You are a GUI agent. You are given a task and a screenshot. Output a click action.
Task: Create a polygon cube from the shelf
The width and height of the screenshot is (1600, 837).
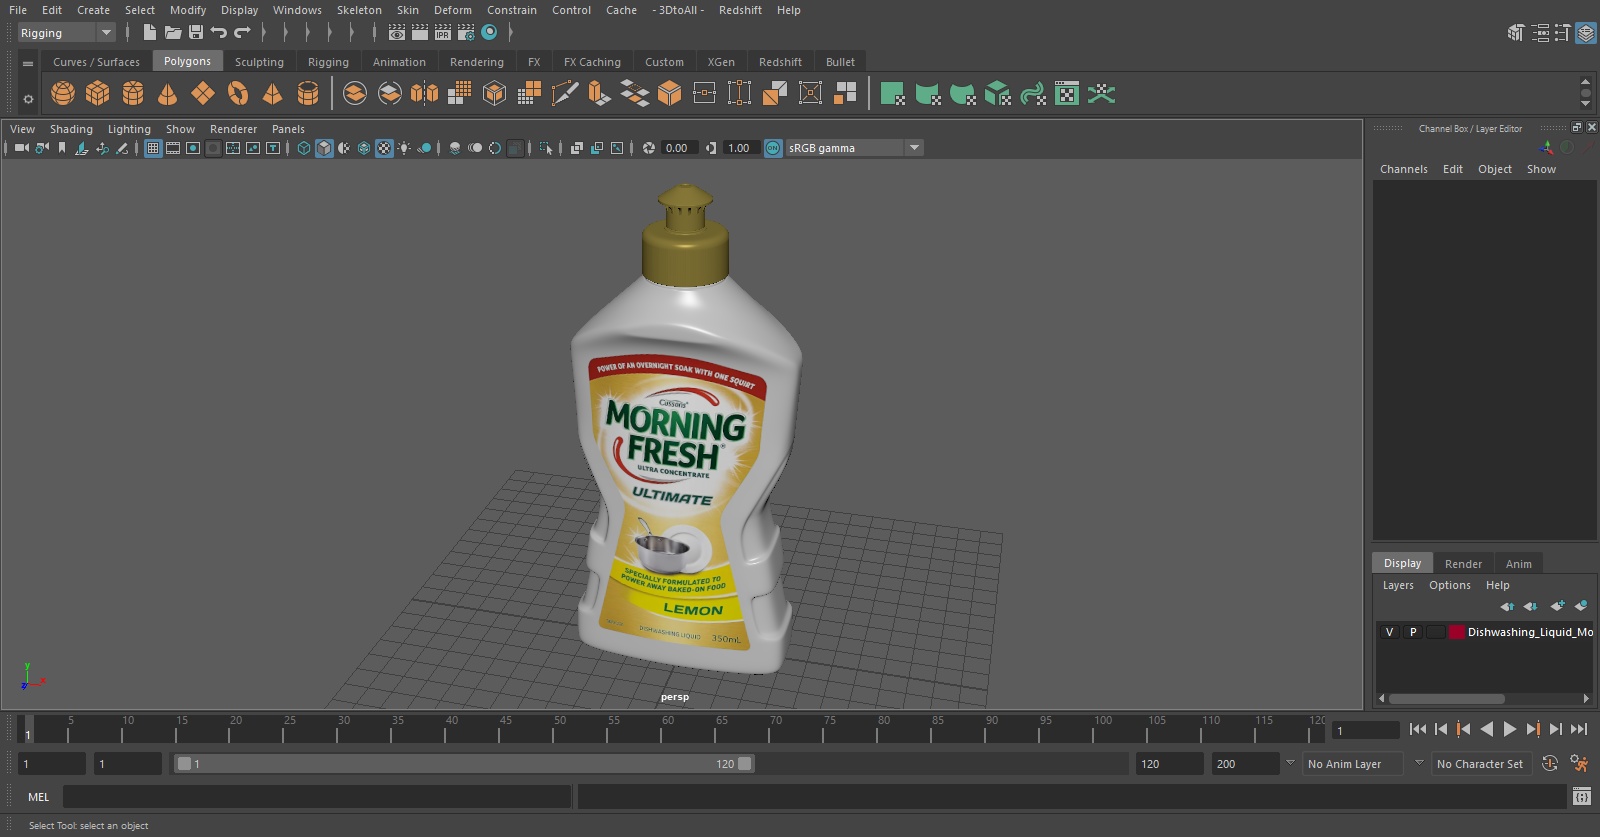click(x=98, y=94)
